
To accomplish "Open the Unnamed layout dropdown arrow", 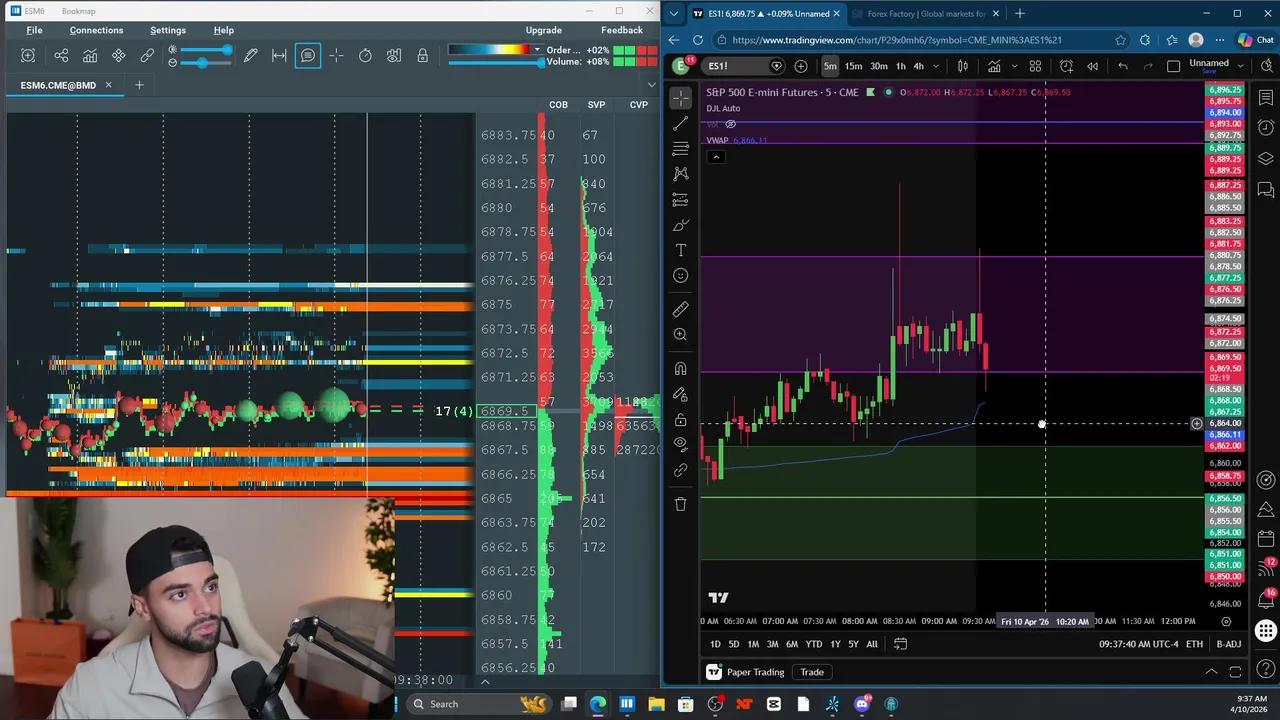I will (1241, 65).
